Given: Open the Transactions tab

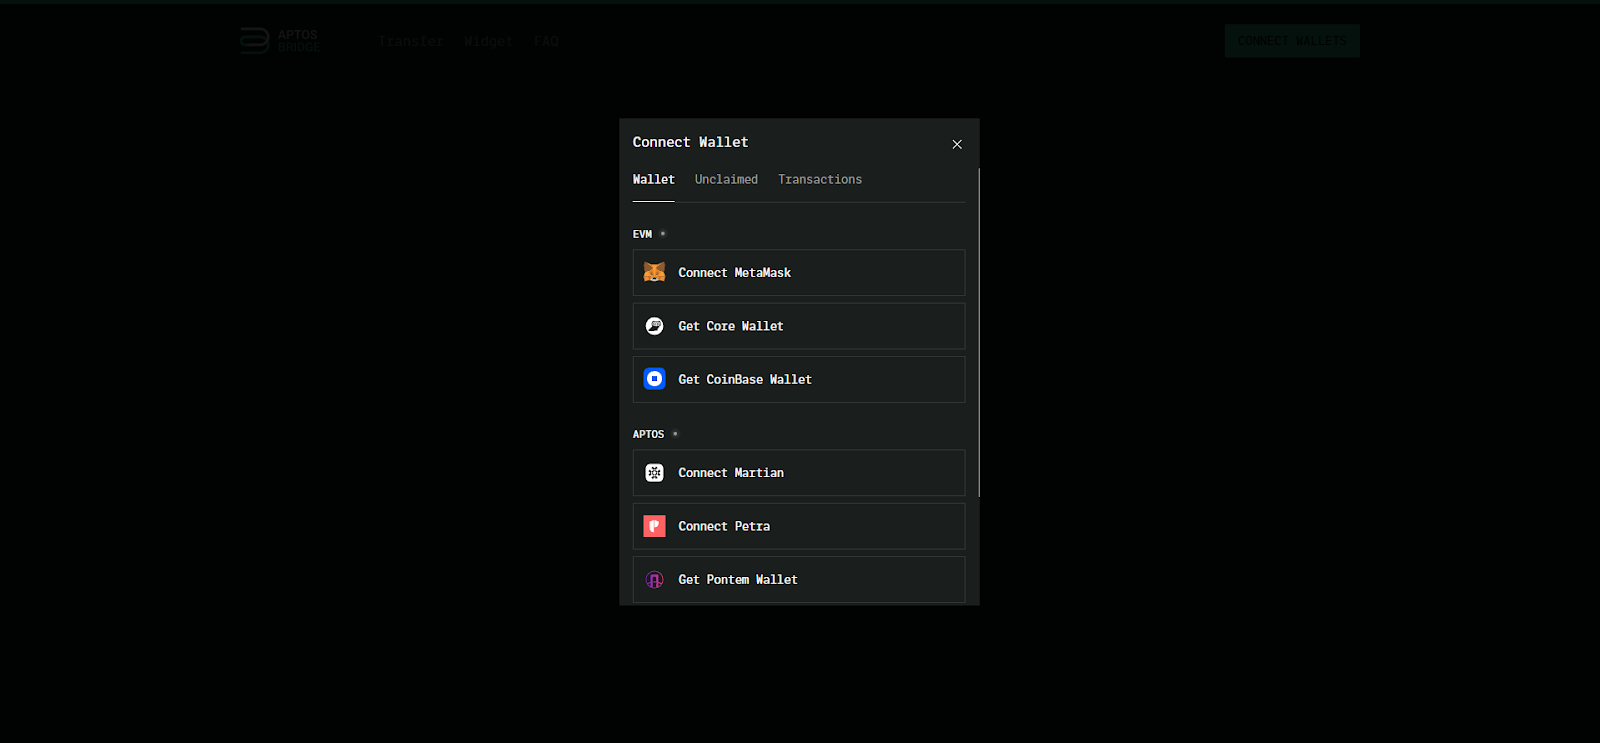Looking at the screenshot, I should click(820, 180).
